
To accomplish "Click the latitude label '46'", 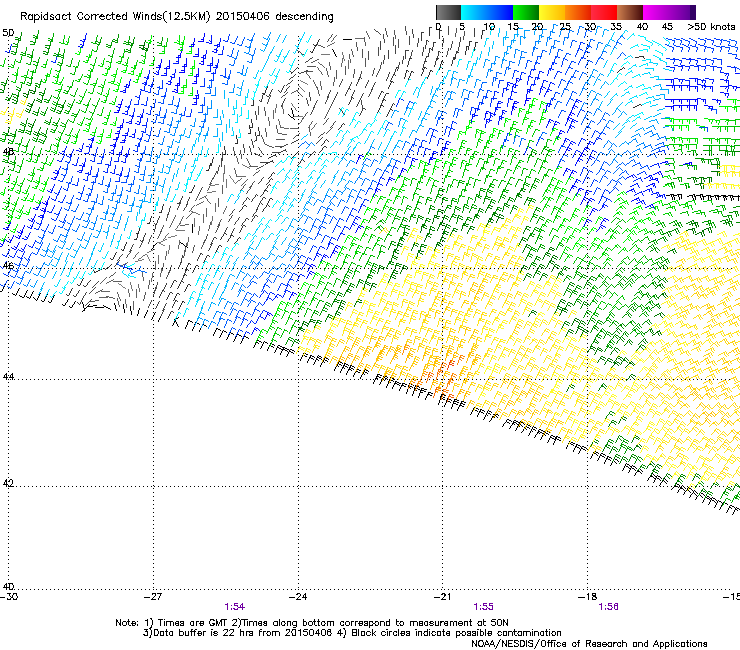I will (8, 266).
